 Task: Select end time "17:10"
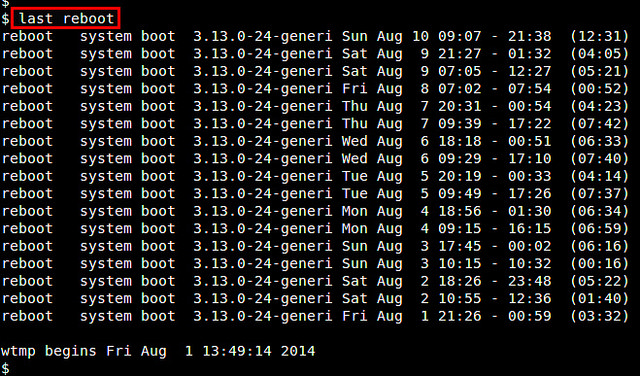530,159
